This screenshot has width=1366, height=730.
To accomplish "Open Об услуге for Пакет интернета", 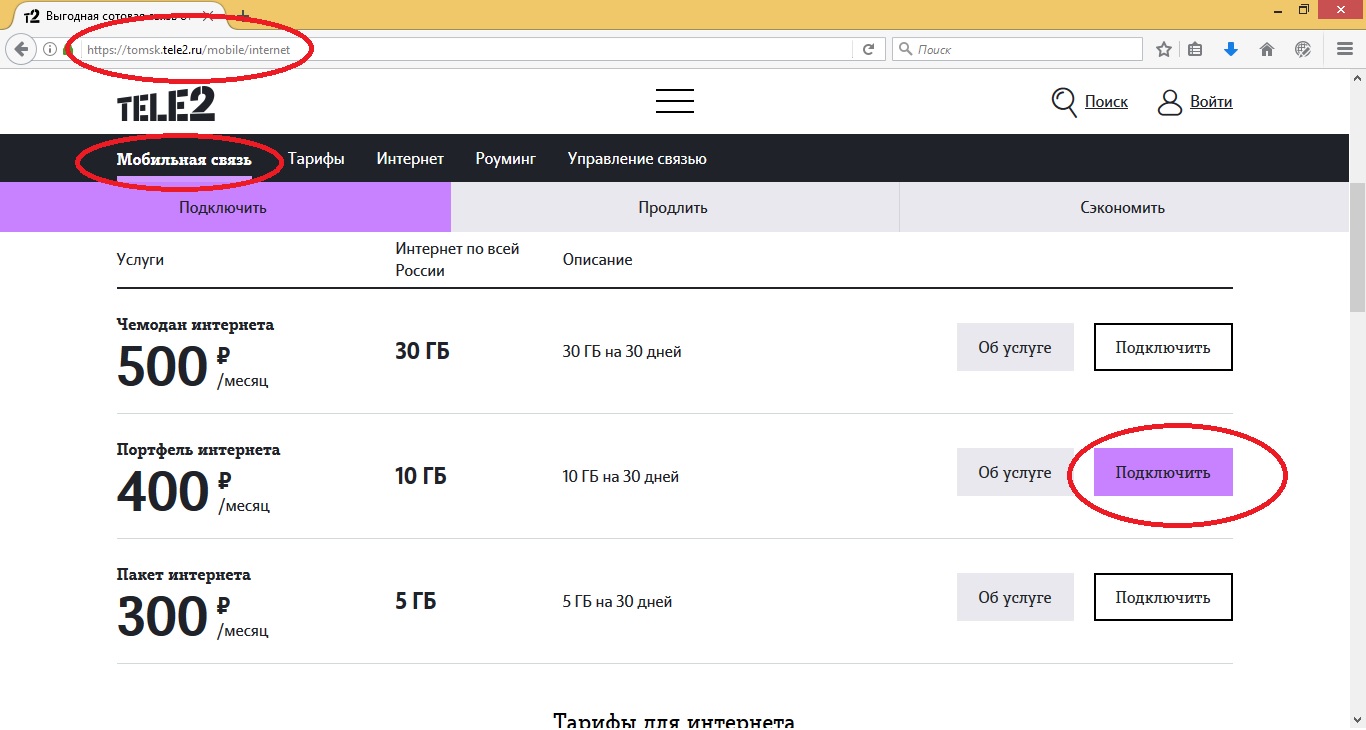I will [x=1015, y=597].
